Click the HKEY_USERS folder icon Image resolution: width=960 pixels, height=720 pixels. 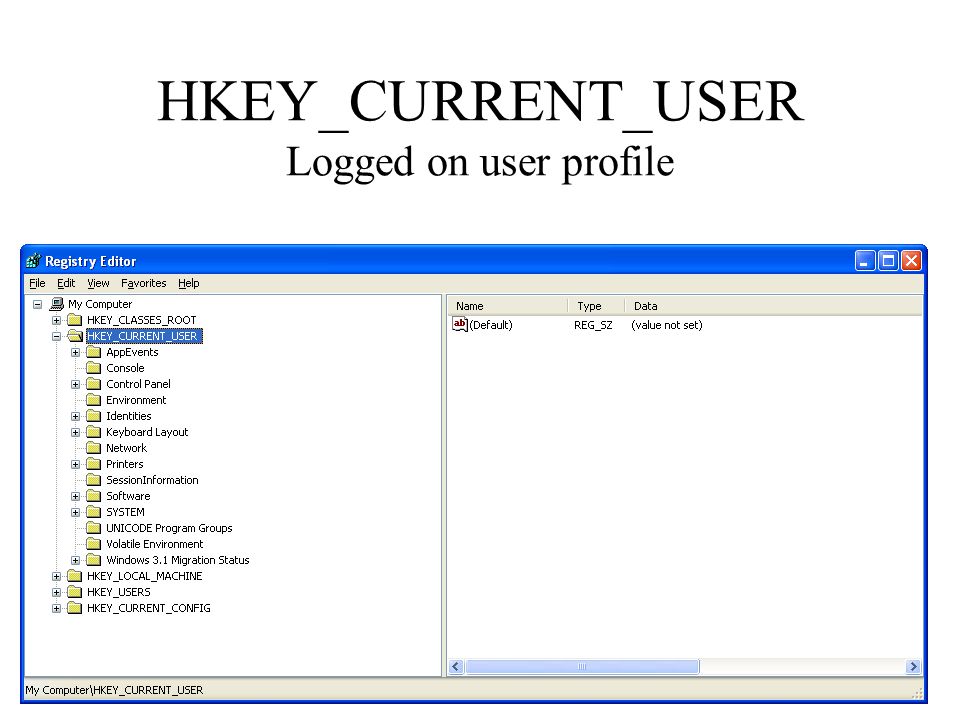pos(75,592)
